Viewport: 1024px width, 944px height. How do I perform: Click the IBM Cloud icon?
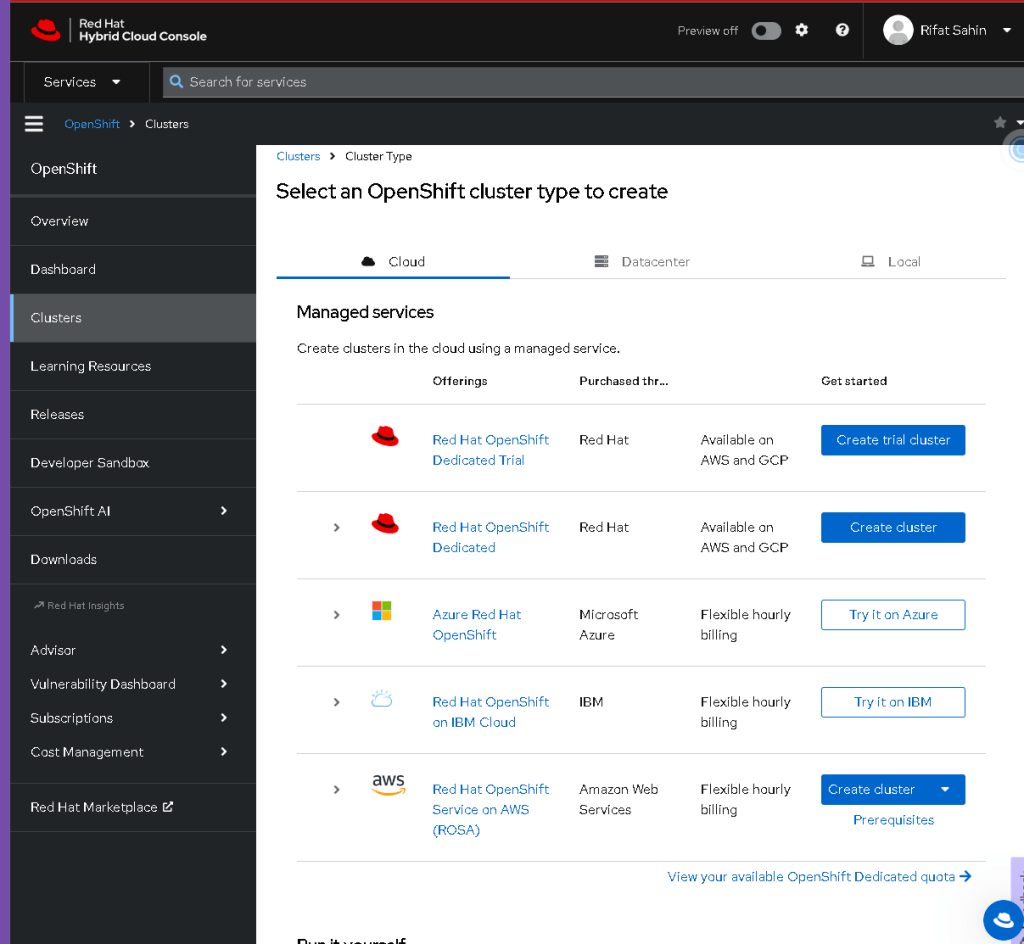pos(381,699)
